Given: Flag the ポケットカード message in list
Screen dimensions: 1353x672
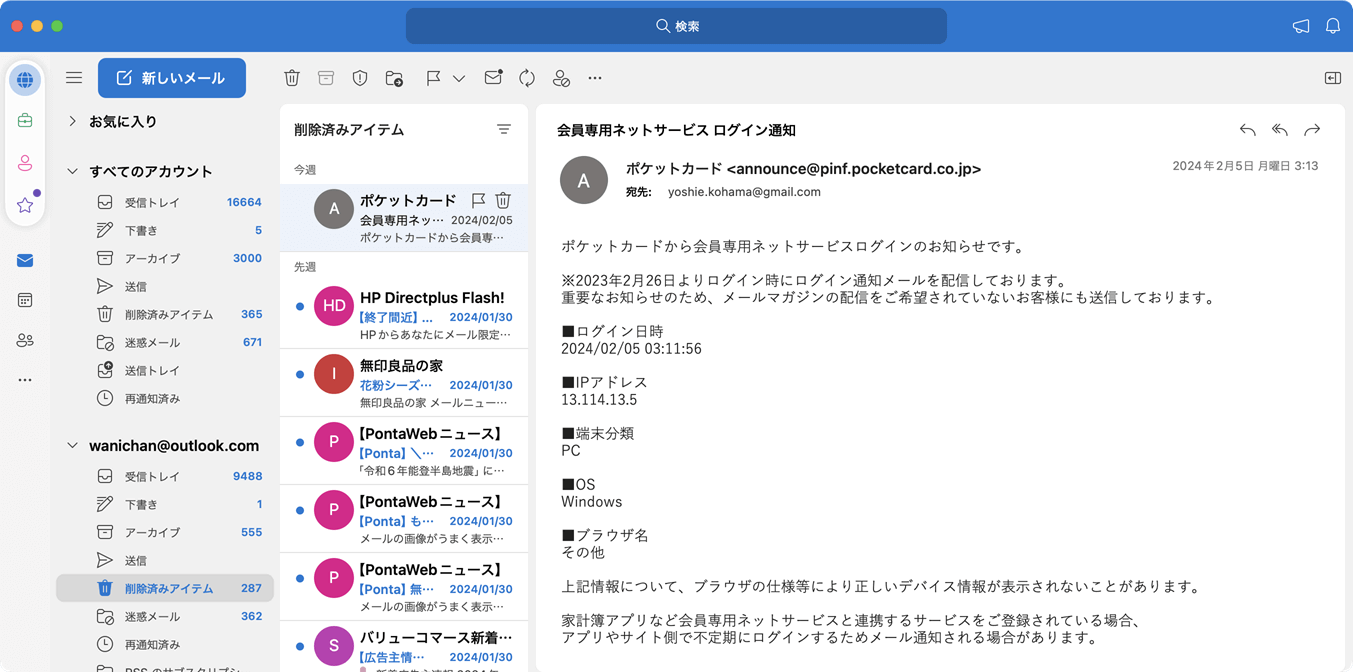Looking at the screenshot, I should tap(478, 201).
